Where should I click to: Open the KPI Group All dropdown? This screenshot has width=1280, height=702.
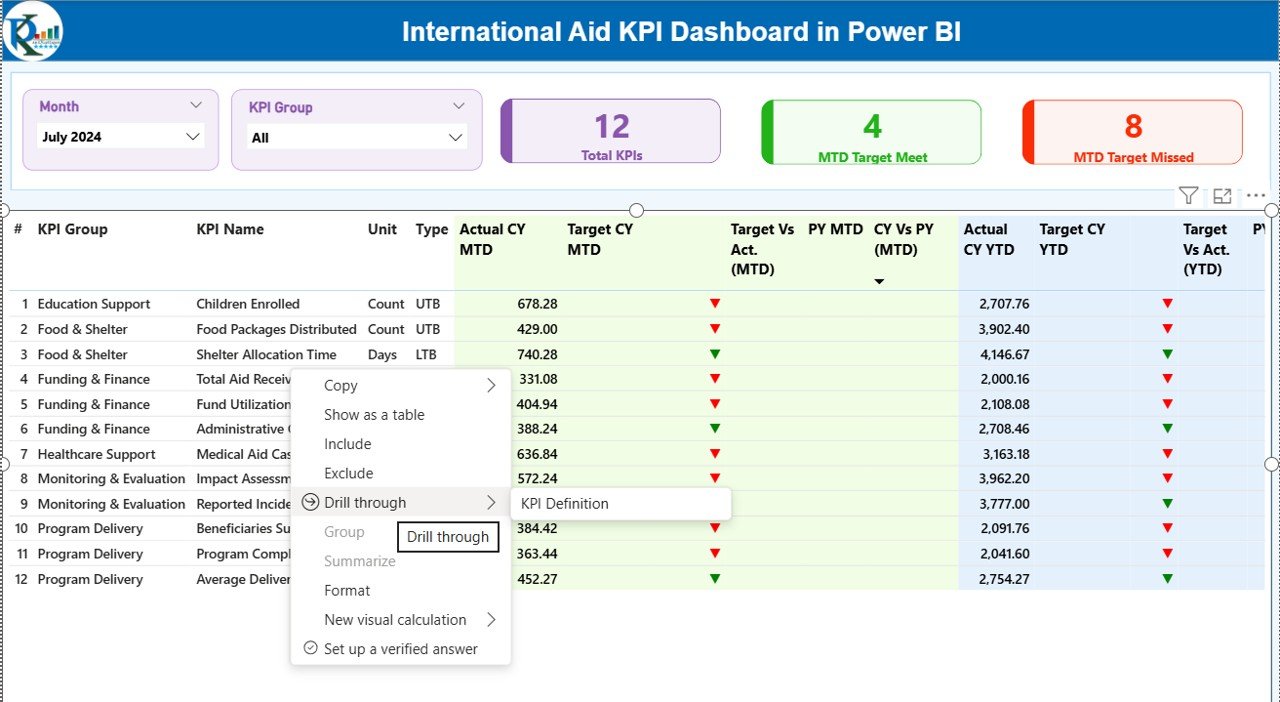tap(456, 138)
